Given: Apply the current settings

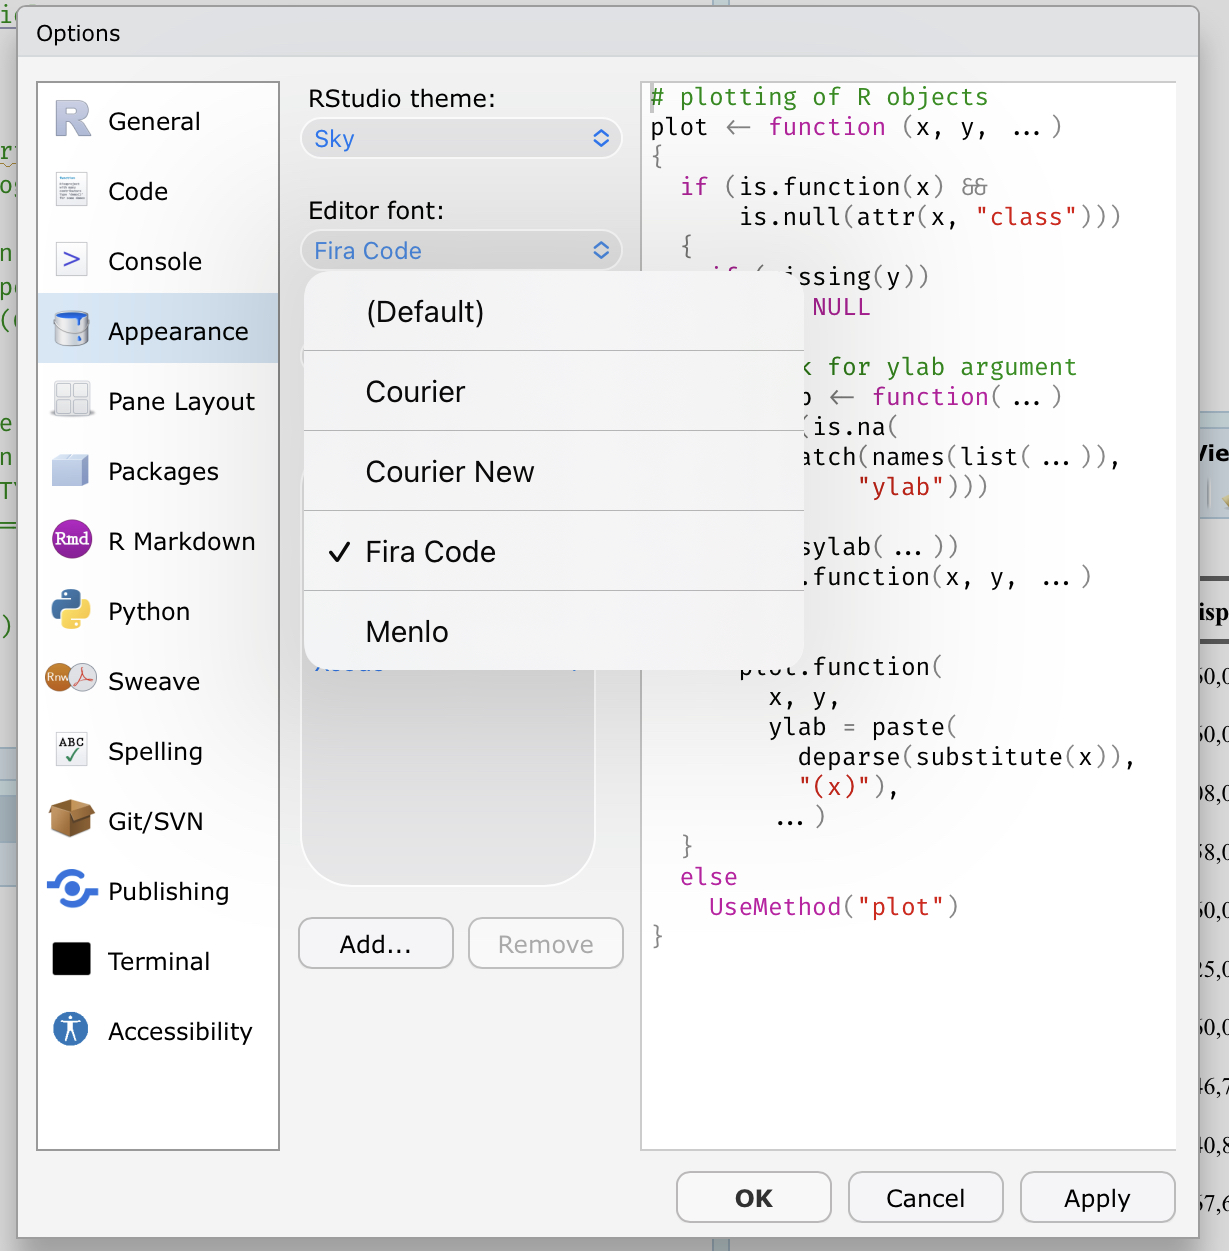Looking at the screenshot, I should tap(1097, 1197).
